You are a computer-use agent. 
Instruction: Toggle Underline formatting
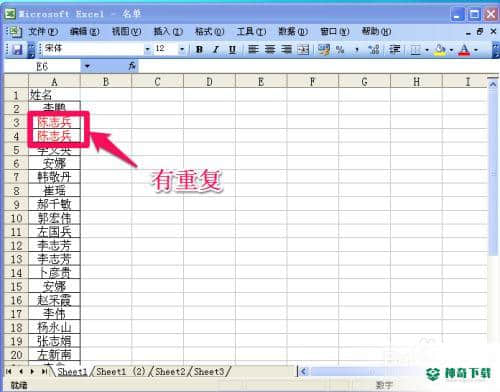coord(232,50)
